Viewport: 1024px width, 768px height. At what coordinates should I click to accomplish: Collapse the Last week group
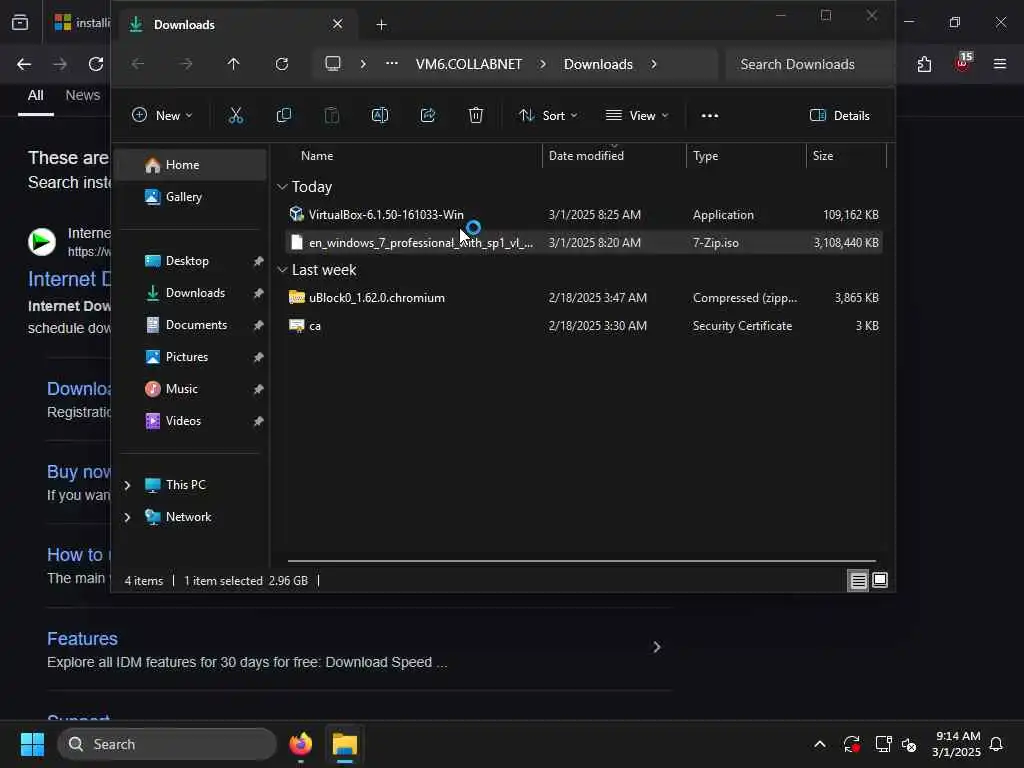282,270
